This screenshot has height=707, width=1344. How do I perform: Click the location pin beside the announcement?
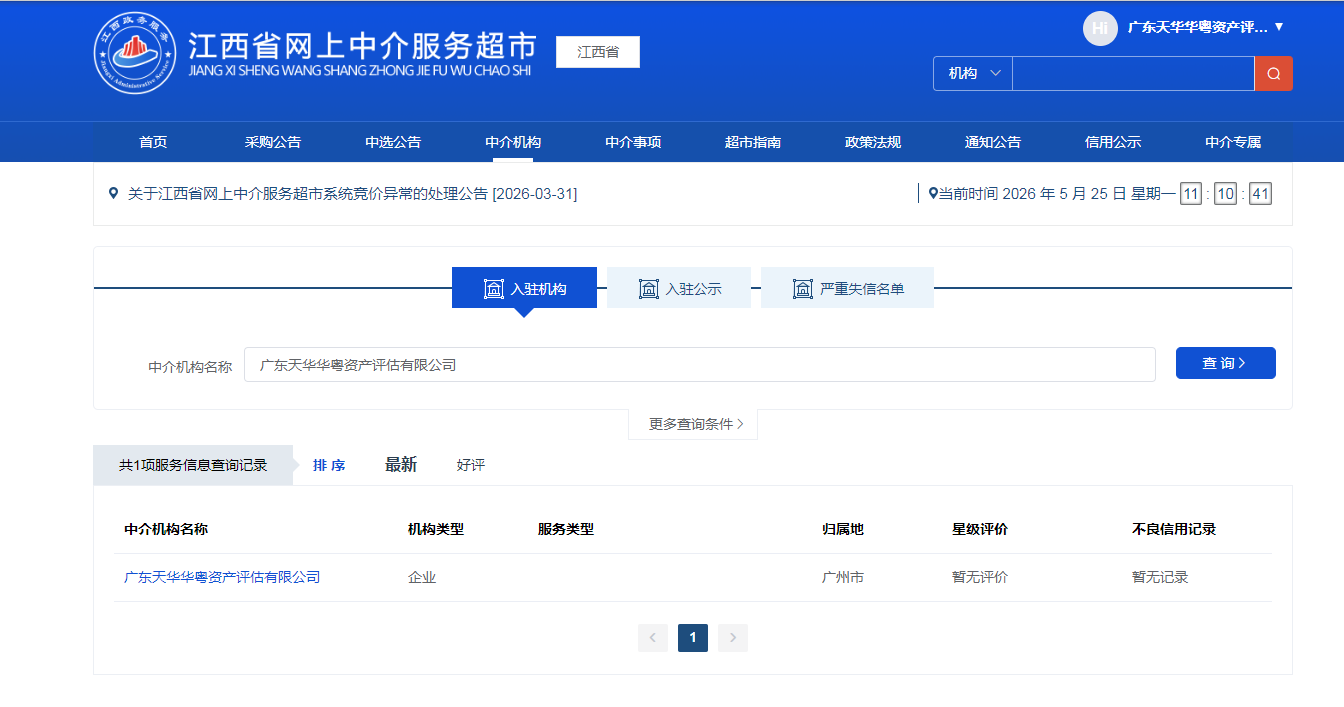(x=113, y=193)
